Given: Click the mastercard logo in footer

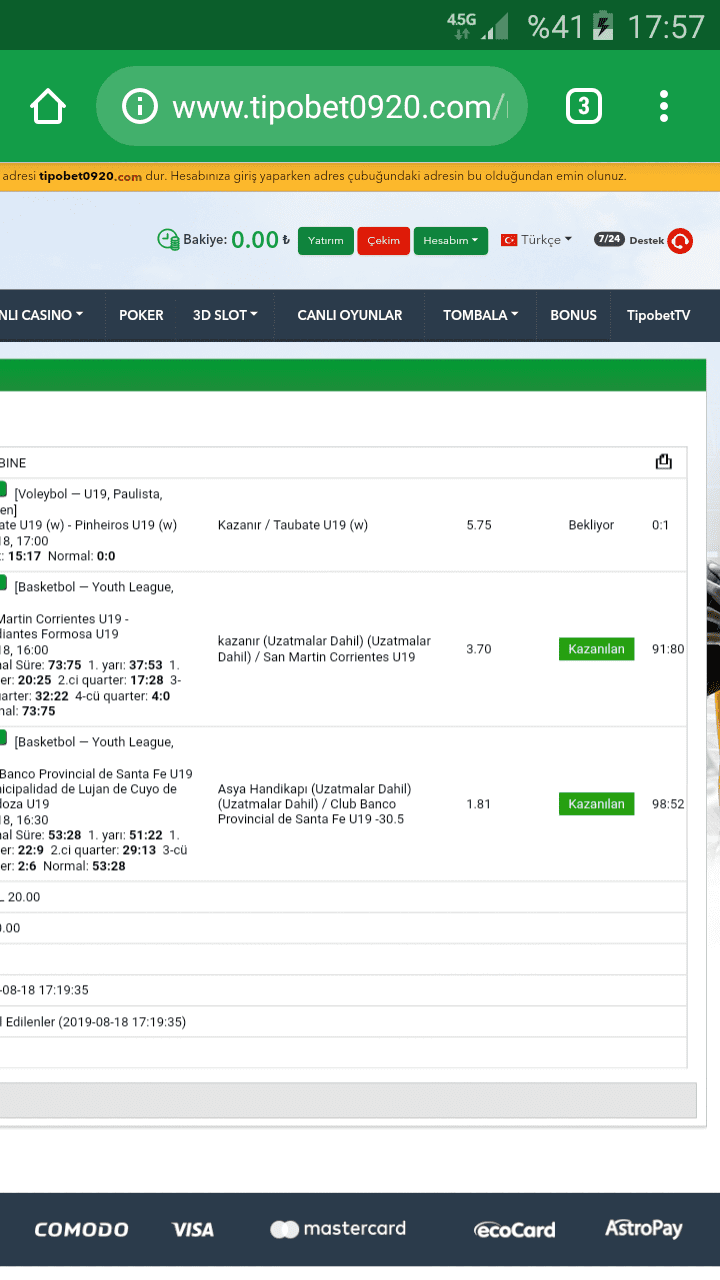Looking at the screenshot, I should click(338, 1229).
